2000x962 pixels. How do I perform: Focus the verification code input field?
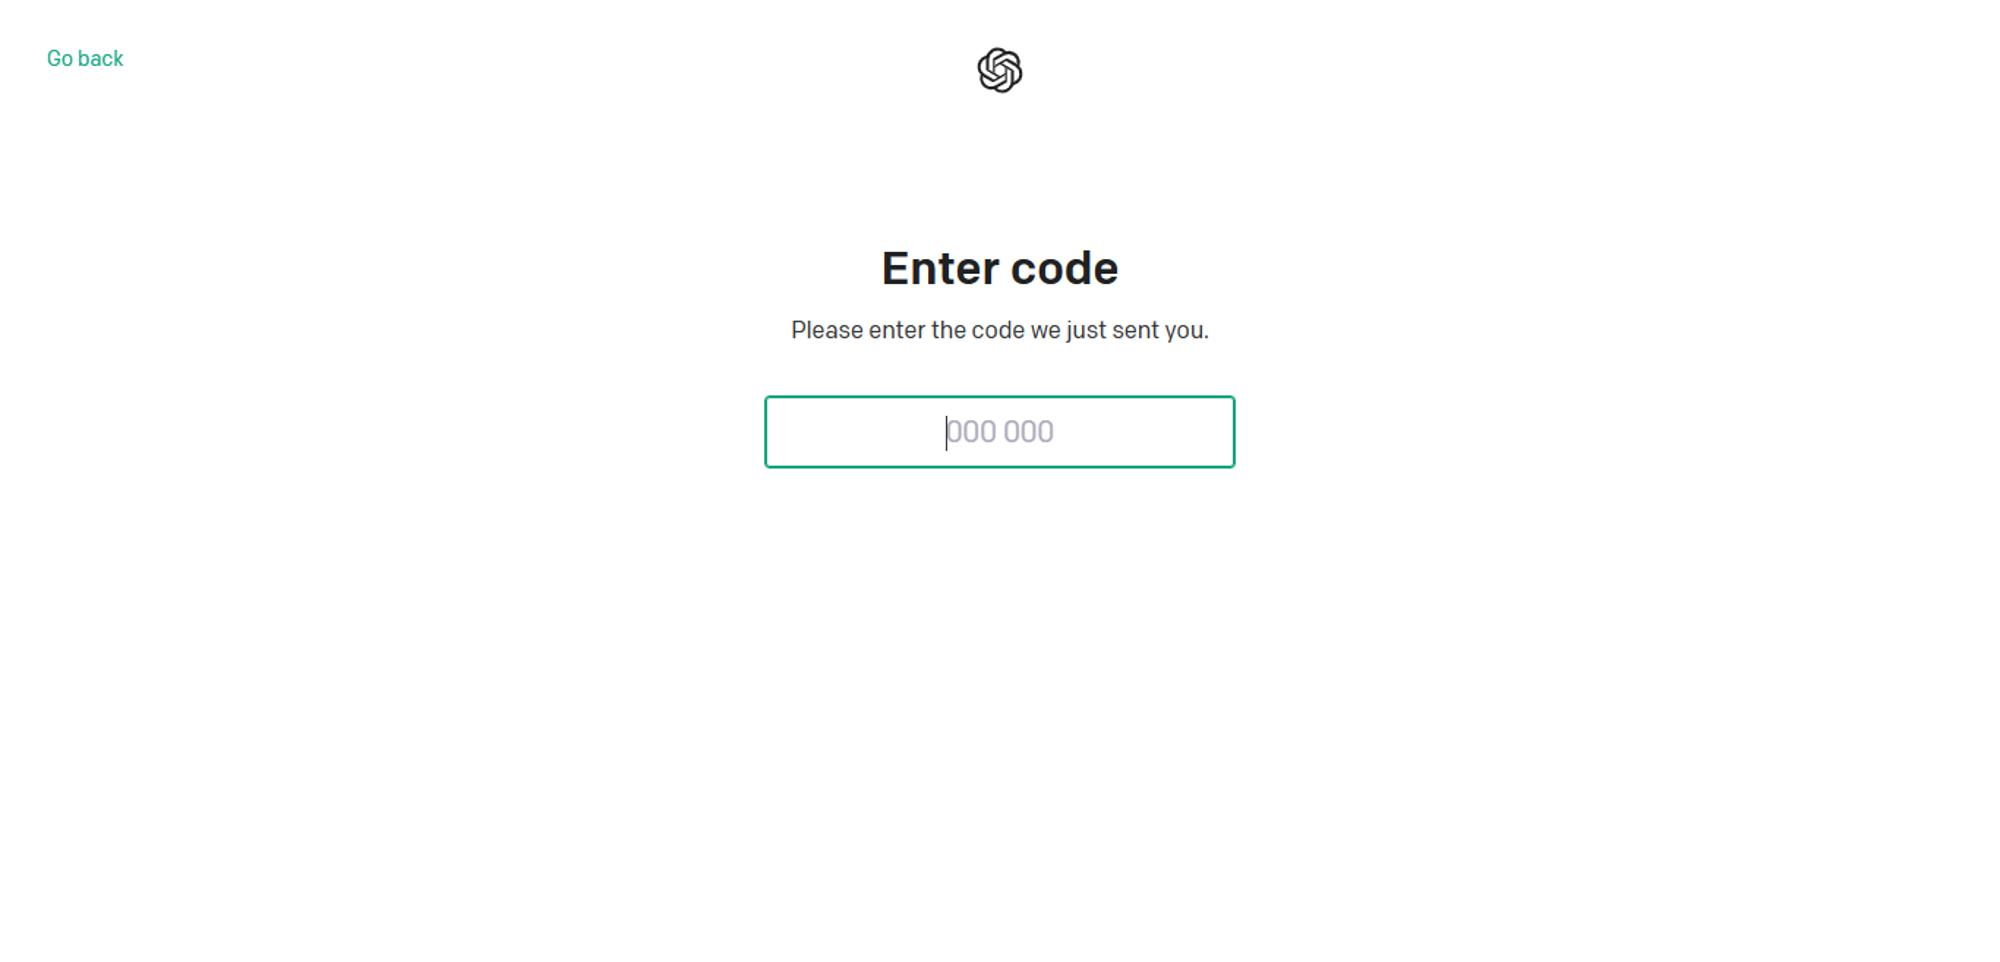coord(999,432)
